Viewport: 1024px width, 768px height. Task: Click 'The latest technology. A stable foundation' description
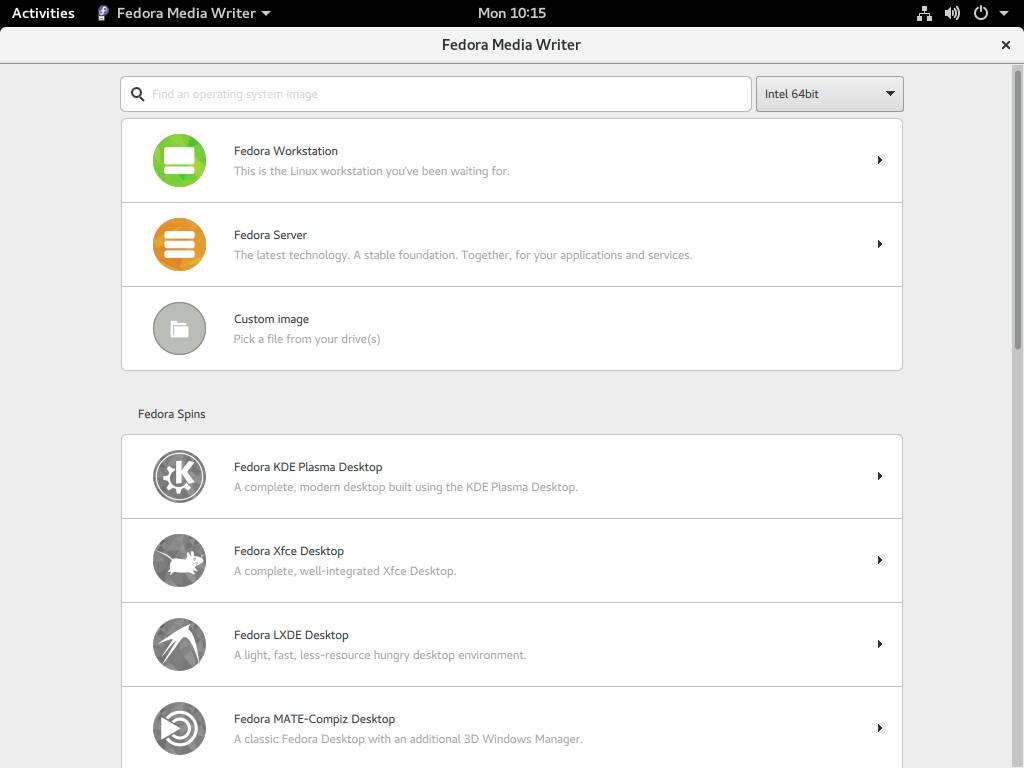463,255
